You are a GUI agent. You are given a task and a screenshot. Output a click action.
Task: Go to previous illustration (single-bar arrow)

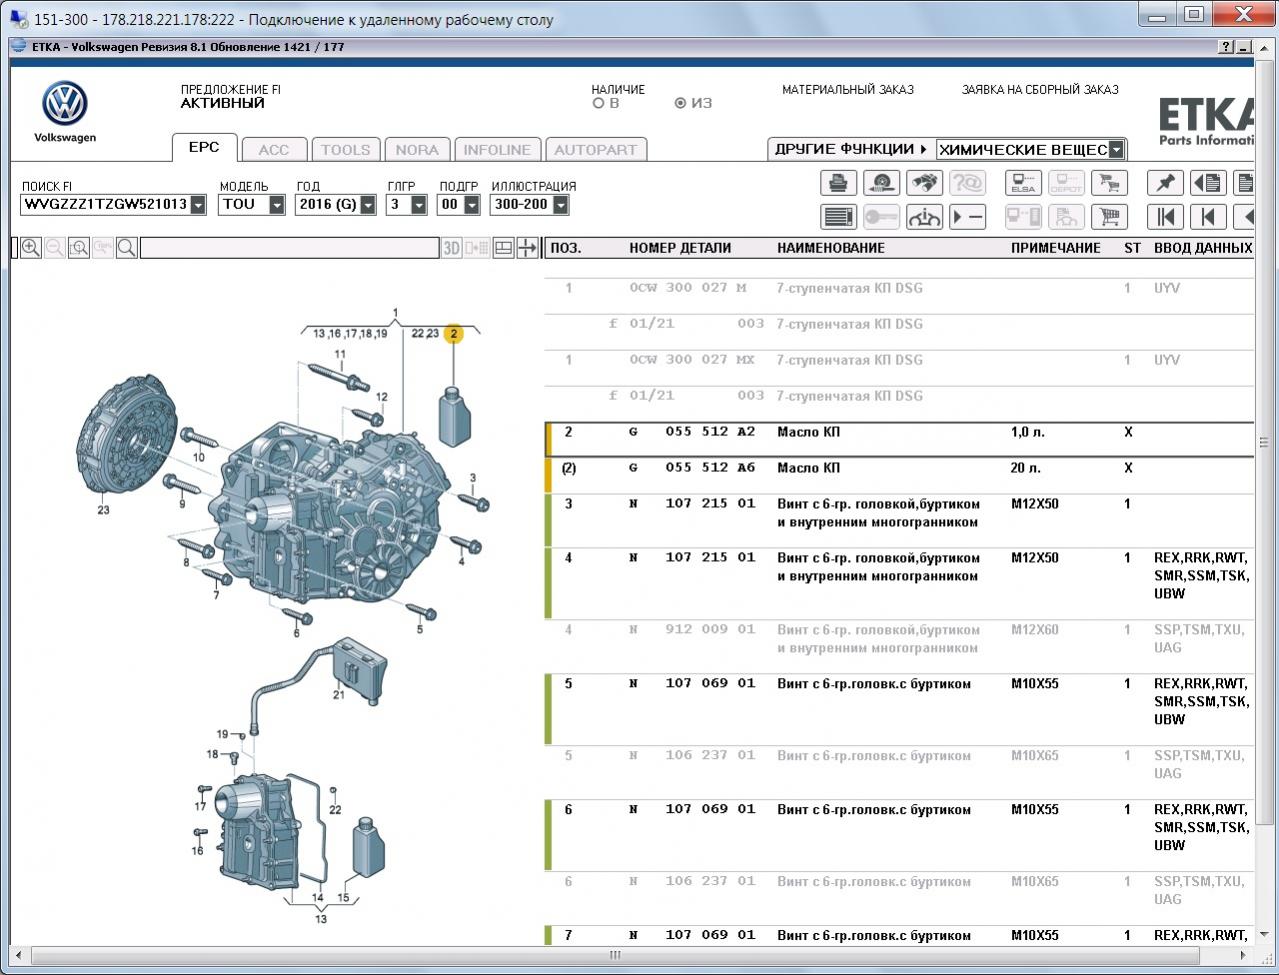tap(1208, 217)
